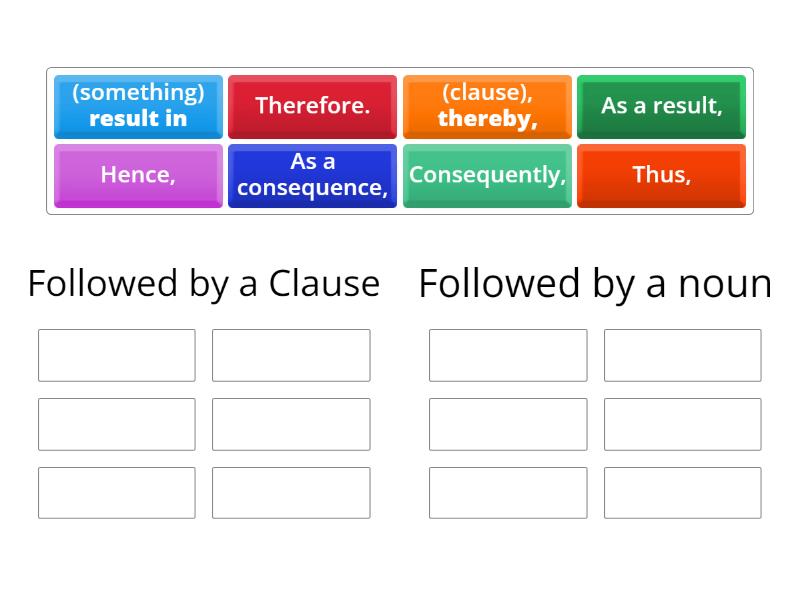Choose the blue "As a consequence," tile

point(312,175)
